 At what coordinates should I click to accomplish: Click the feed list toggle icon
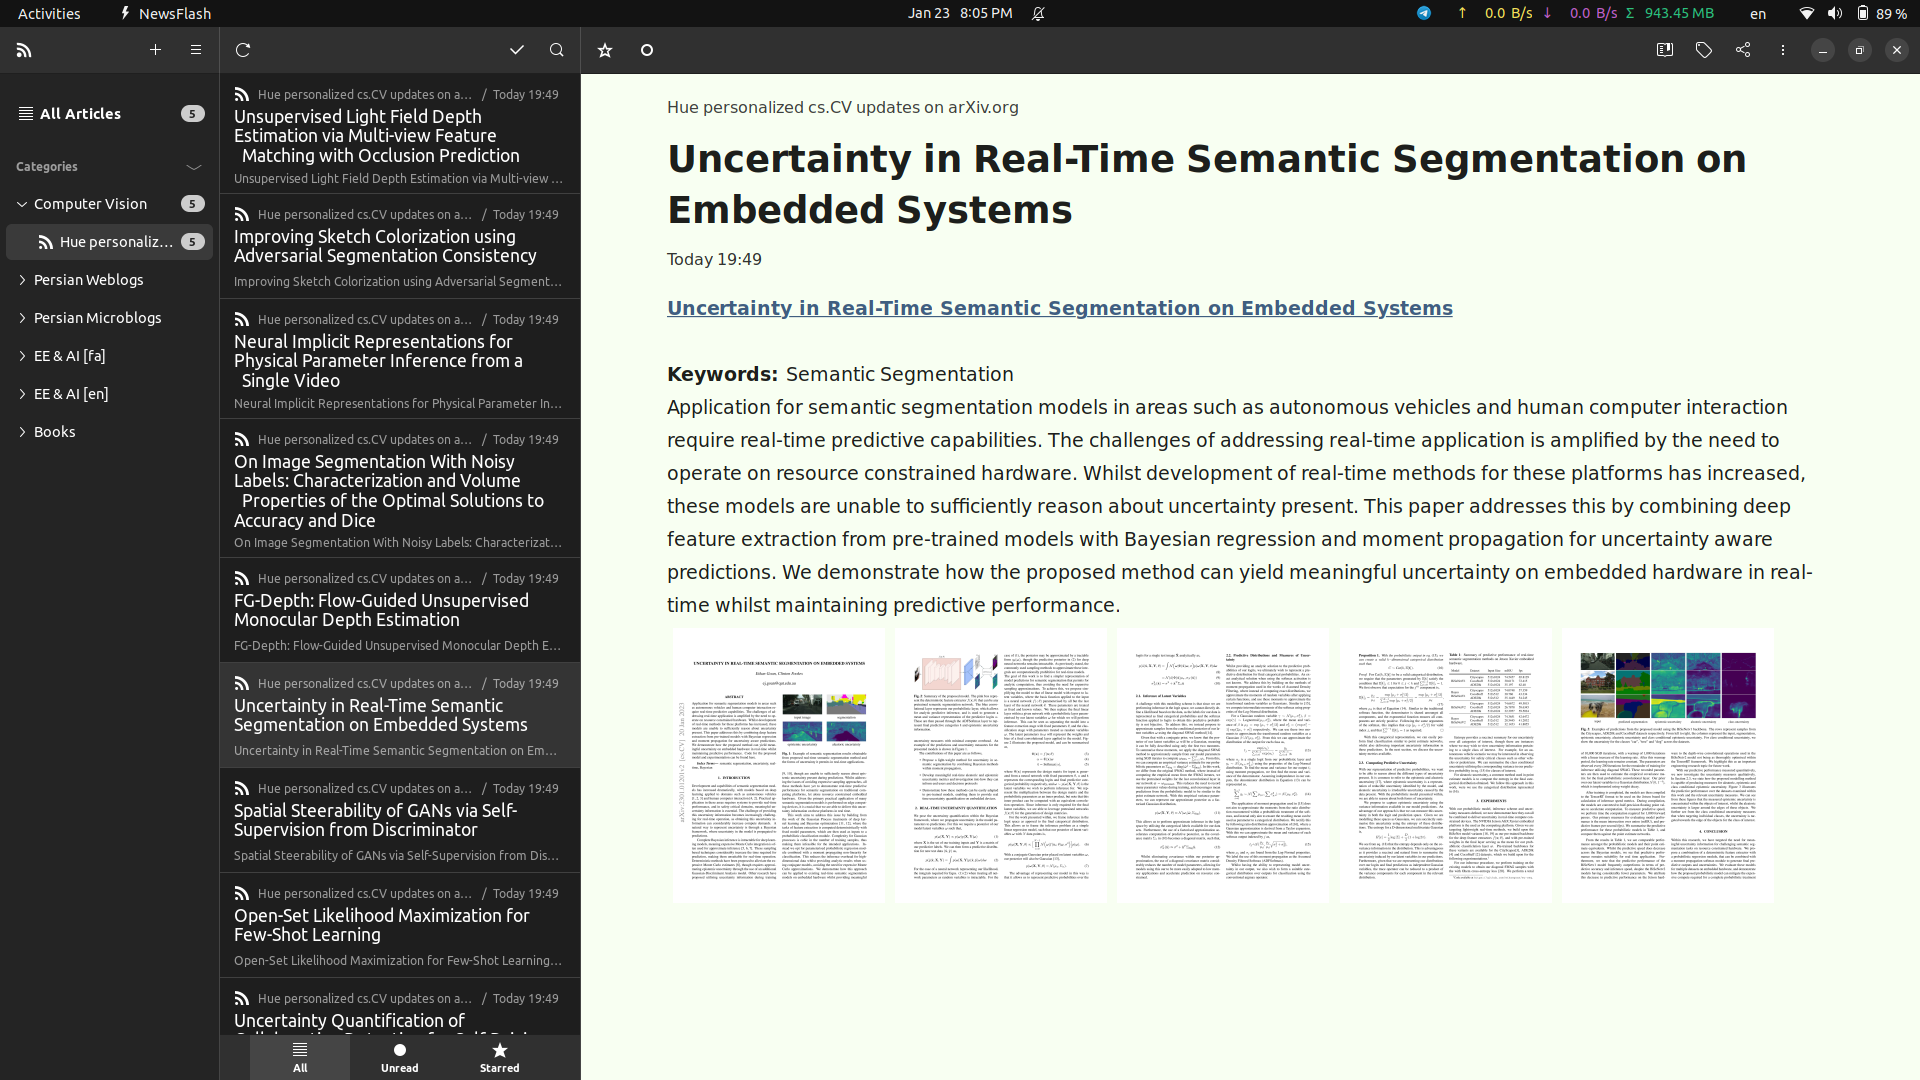pos(195,50)
